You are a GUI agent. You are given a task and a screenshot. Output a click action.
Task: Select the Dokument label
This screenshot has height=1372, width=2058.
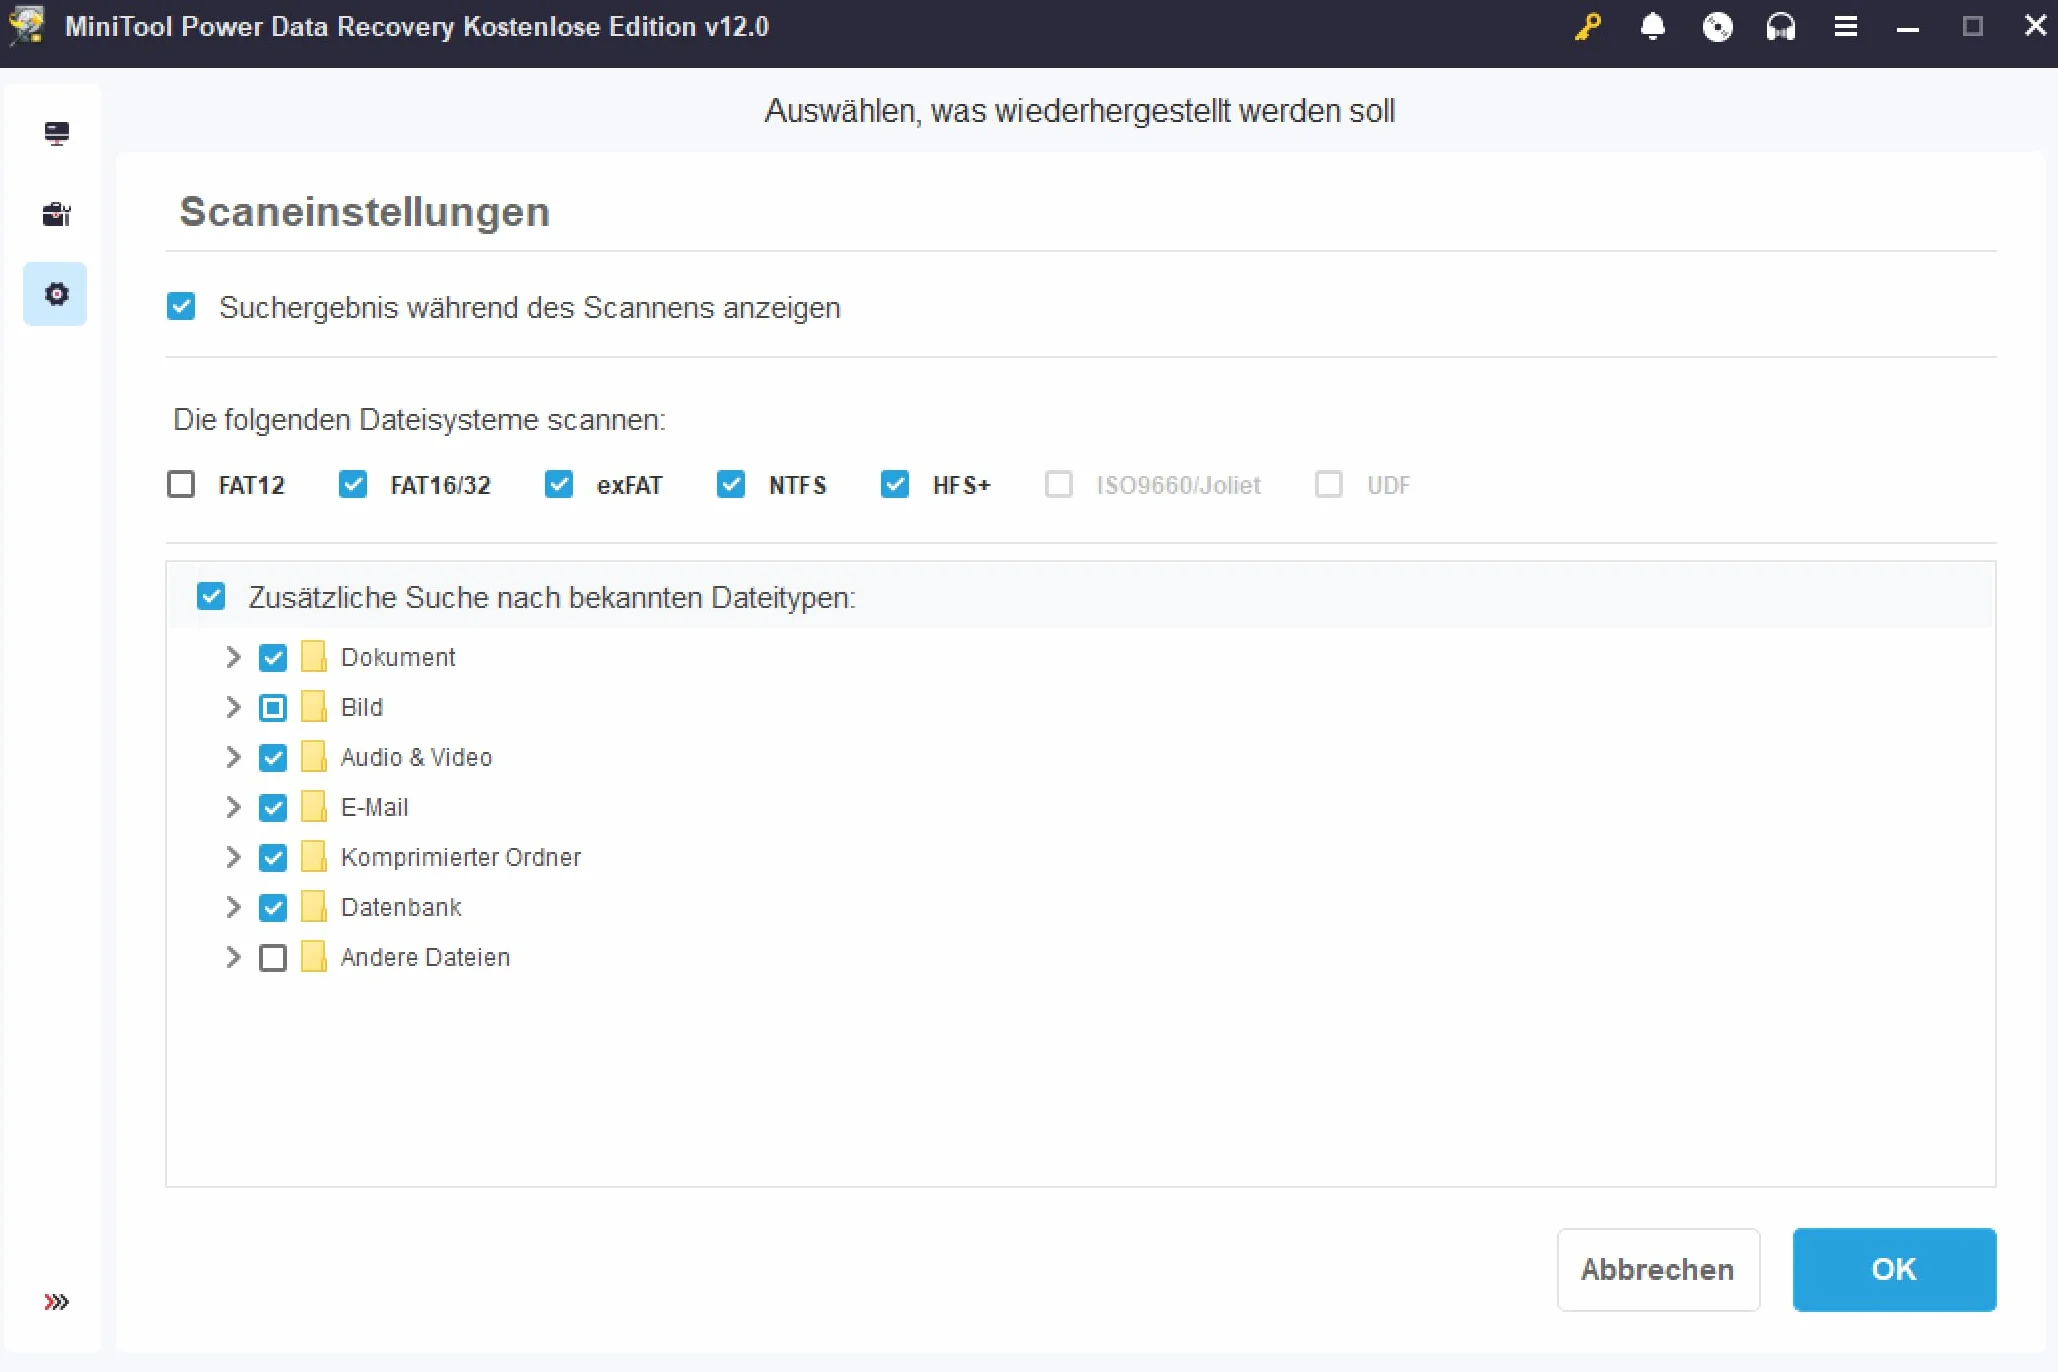pos(398,657)
